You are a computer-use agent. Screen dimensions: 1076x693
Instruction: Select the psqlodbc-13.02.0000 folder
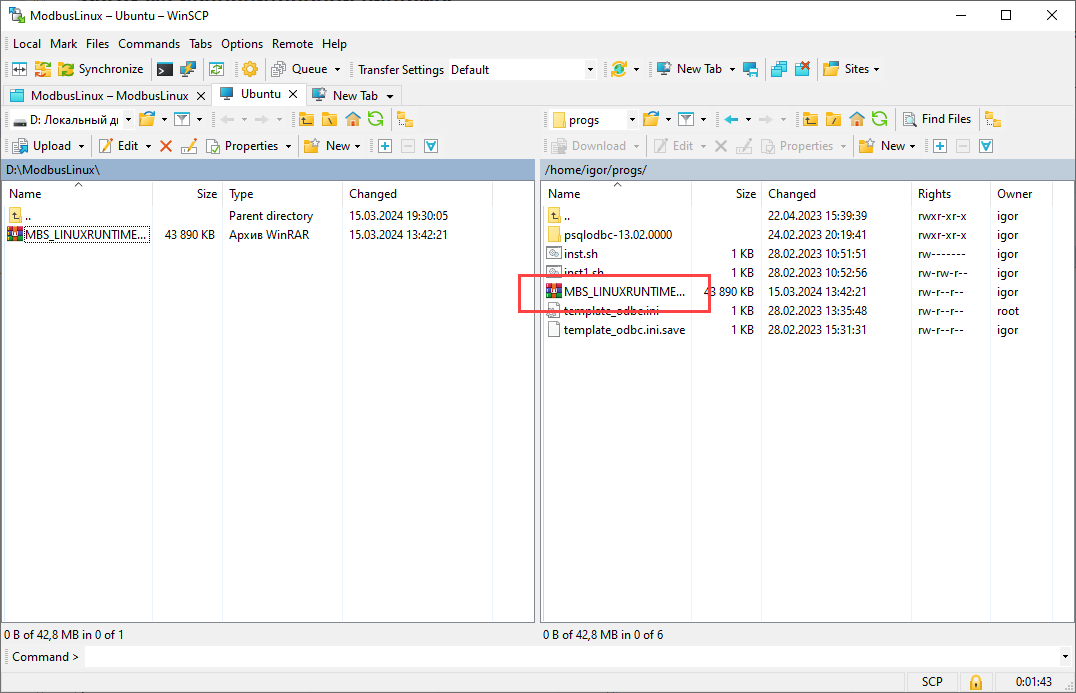(x=617, y=235)
